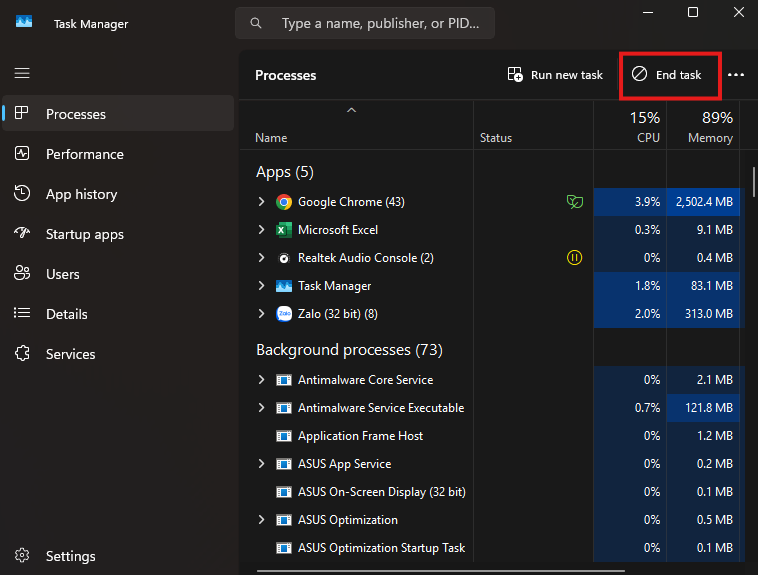This screenshot has height=575, width=758.
Task: Click the Task Manager app logo in title bar
Action: coord(24,22)
